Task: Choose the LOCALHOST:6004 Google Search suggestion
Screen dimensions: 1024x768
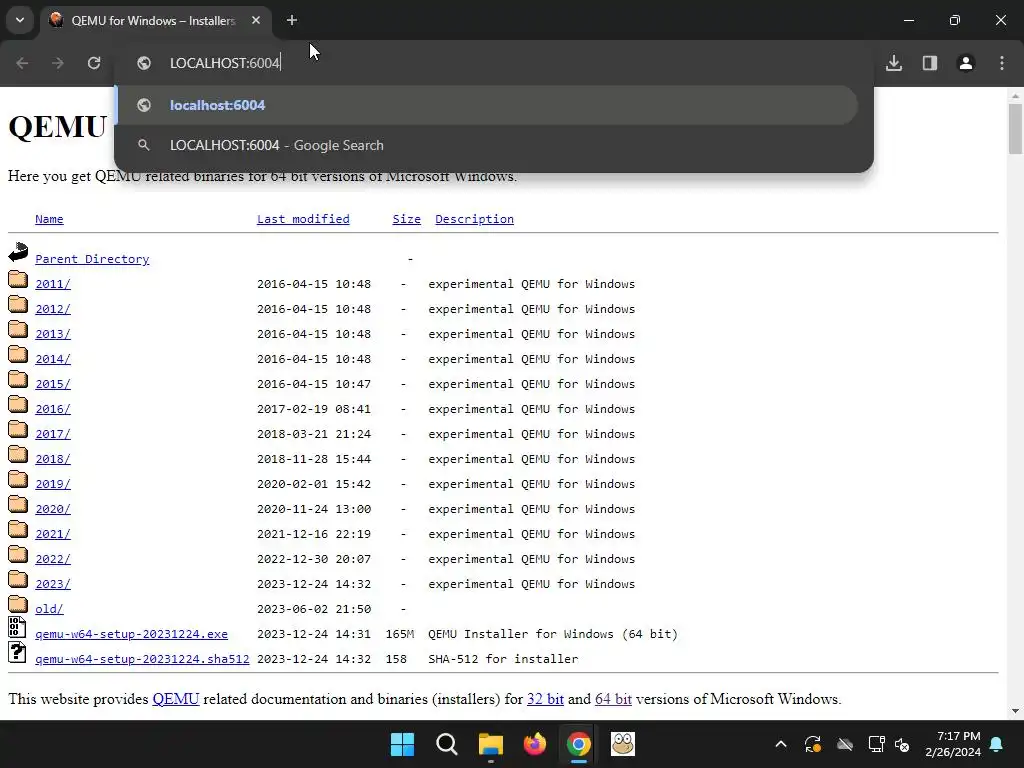Action: [487, 145]
